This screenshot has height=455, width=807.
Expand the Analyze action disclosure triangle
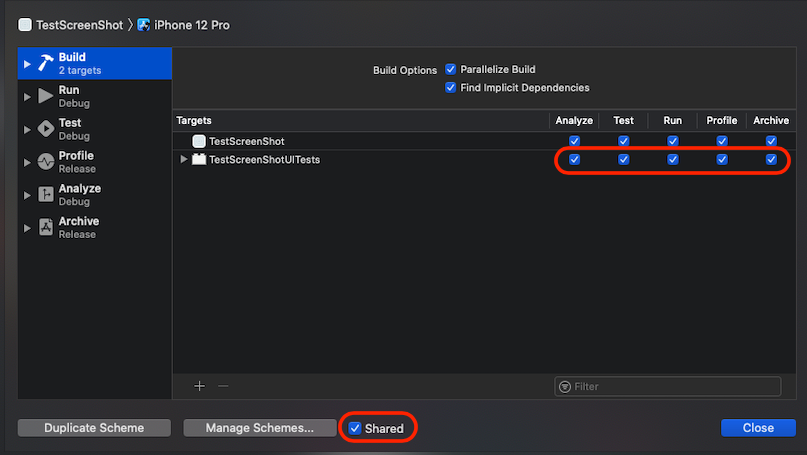click(27, 196)
